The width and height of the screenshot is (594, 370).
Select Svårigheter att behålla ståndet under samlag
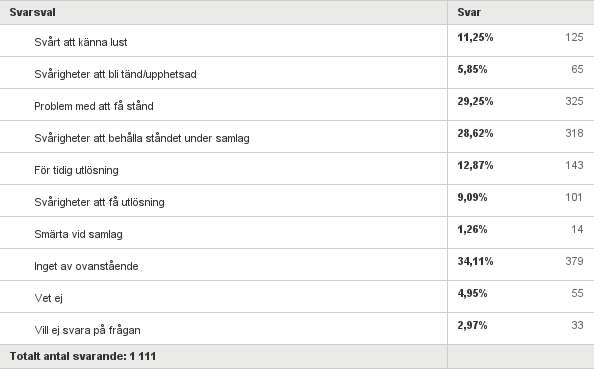coord(297,137)
